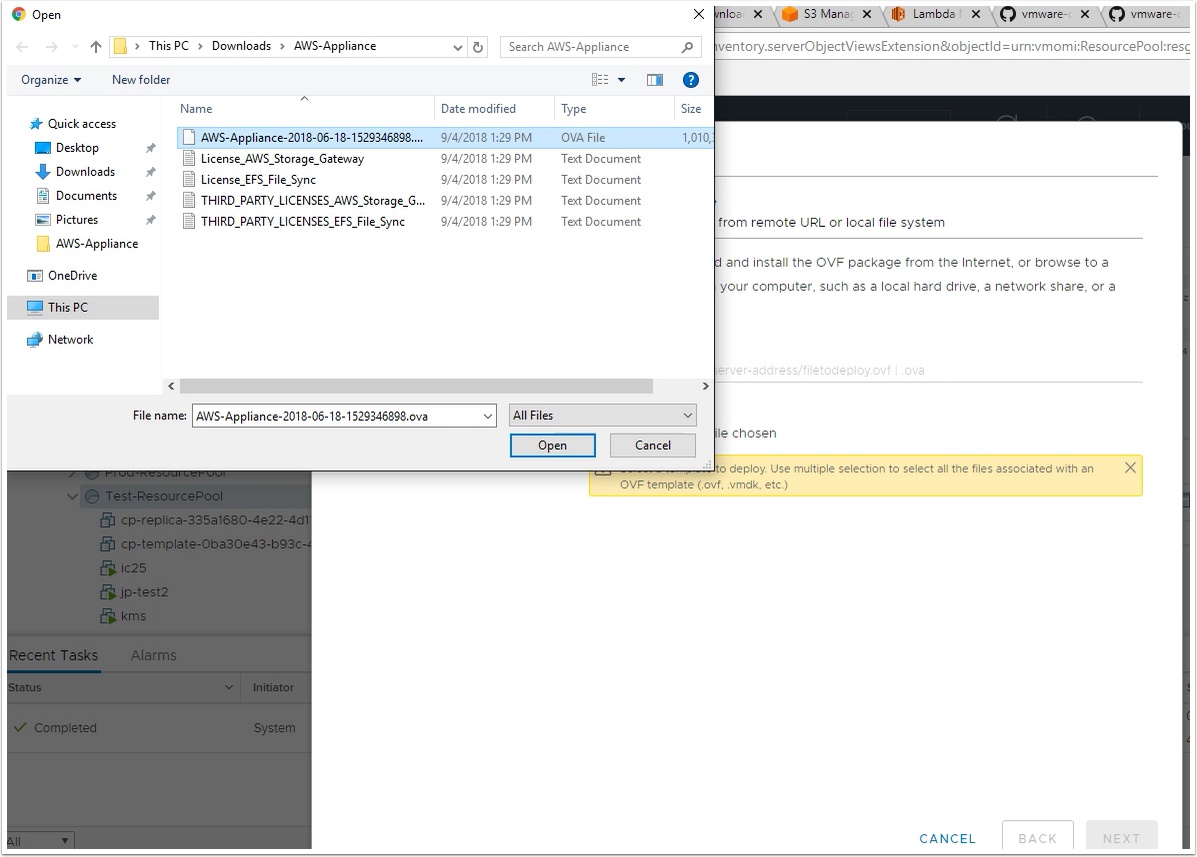
Task: Sort tasks by the Initiator column
Action: 273,688
